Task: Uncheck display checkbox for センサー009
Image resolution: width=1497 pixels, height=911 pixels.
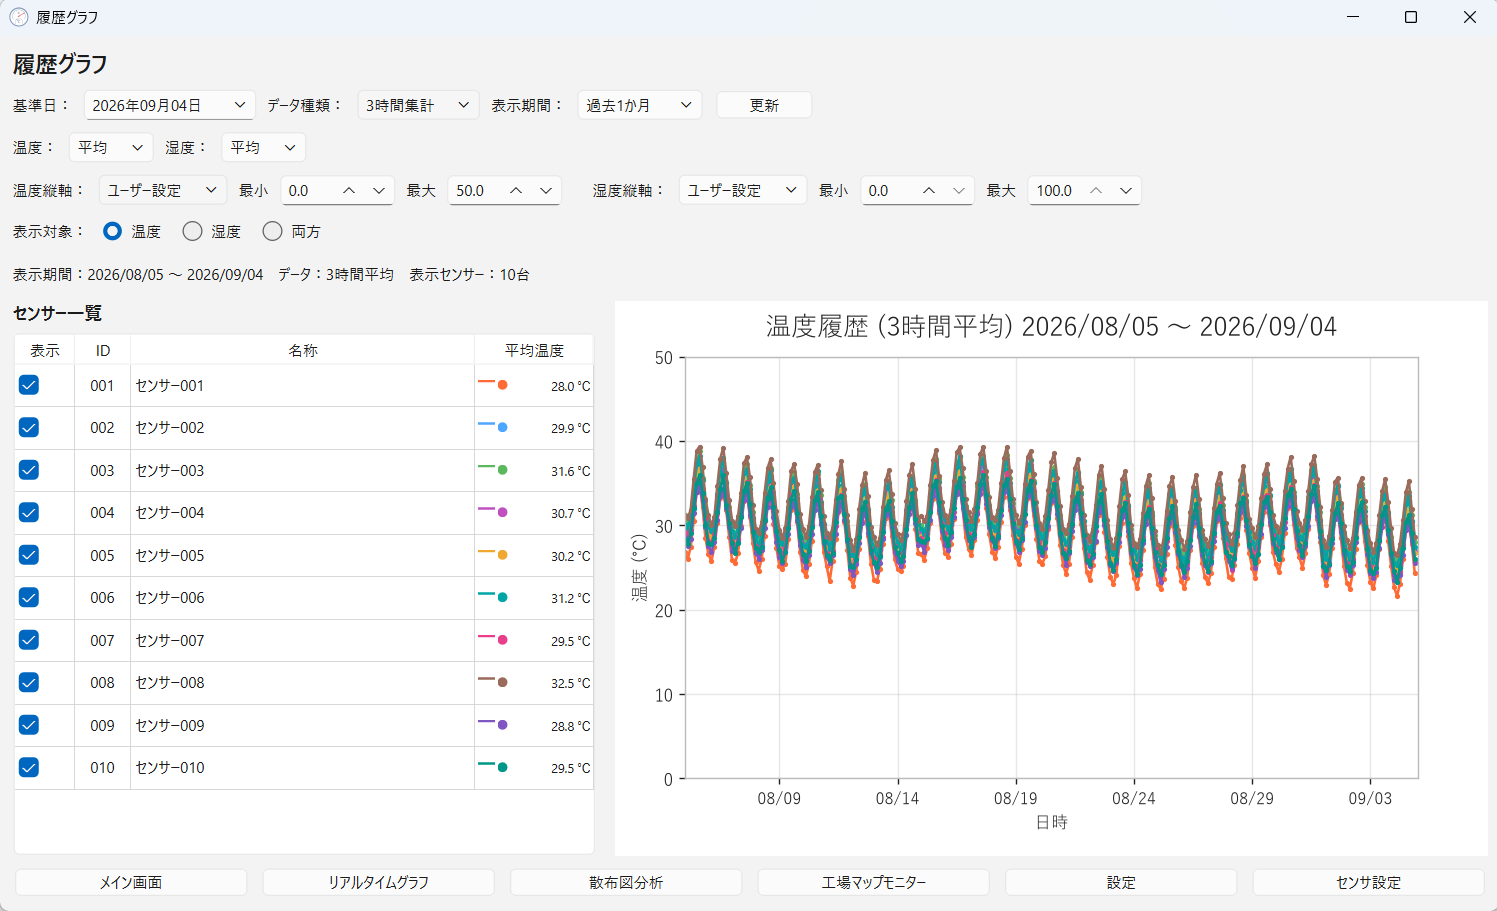Action: (x=29, y=725)
